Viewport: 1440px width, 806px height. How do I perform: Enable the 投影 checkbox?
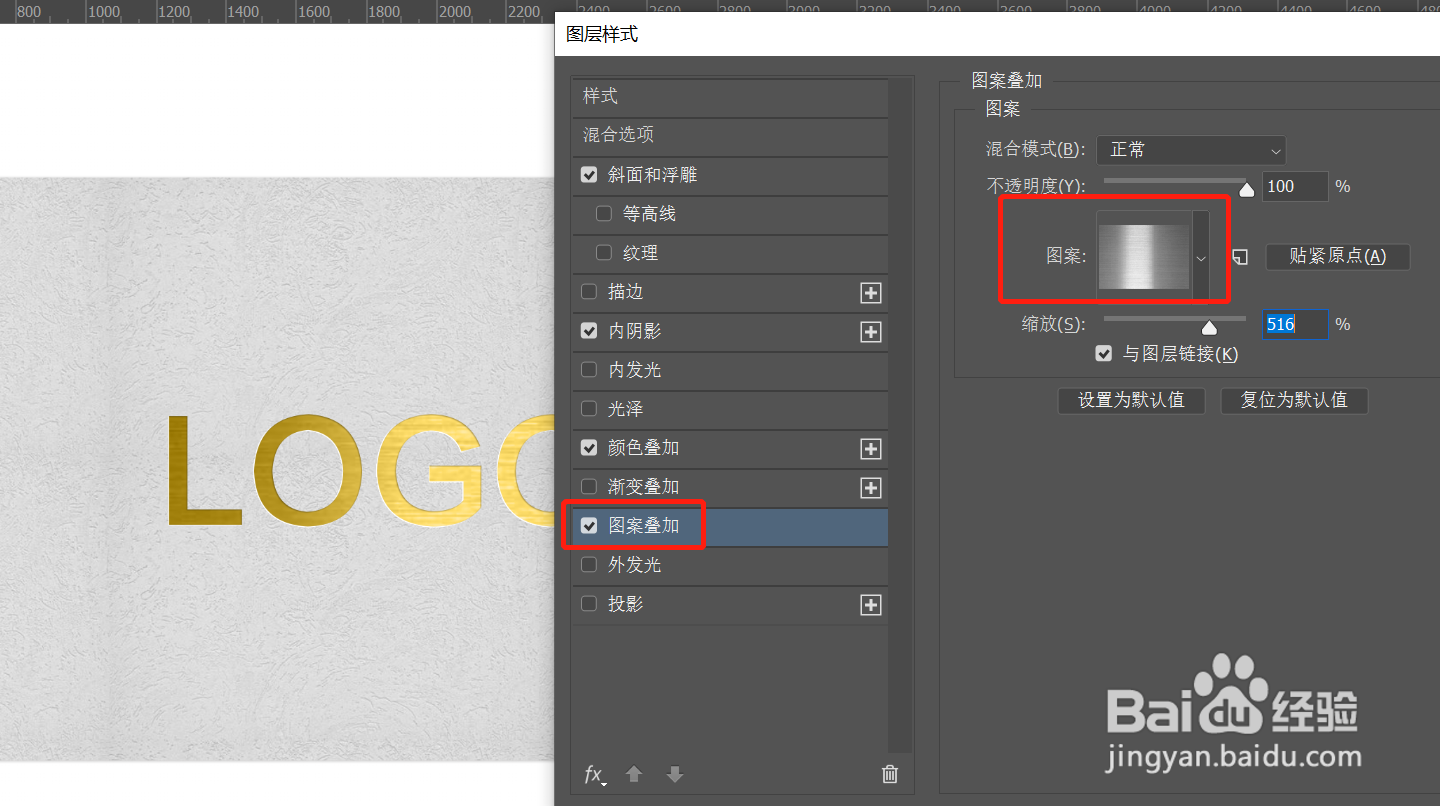tap(589, 604)
